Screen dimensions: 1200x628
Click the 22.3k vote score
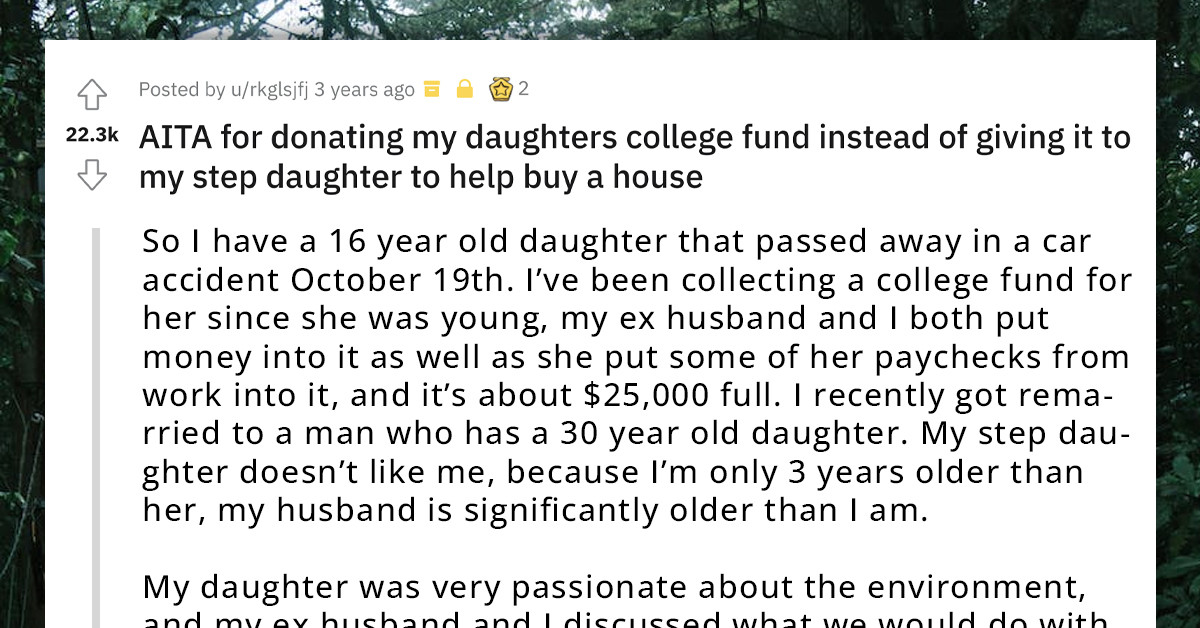[x=92, y=132]
